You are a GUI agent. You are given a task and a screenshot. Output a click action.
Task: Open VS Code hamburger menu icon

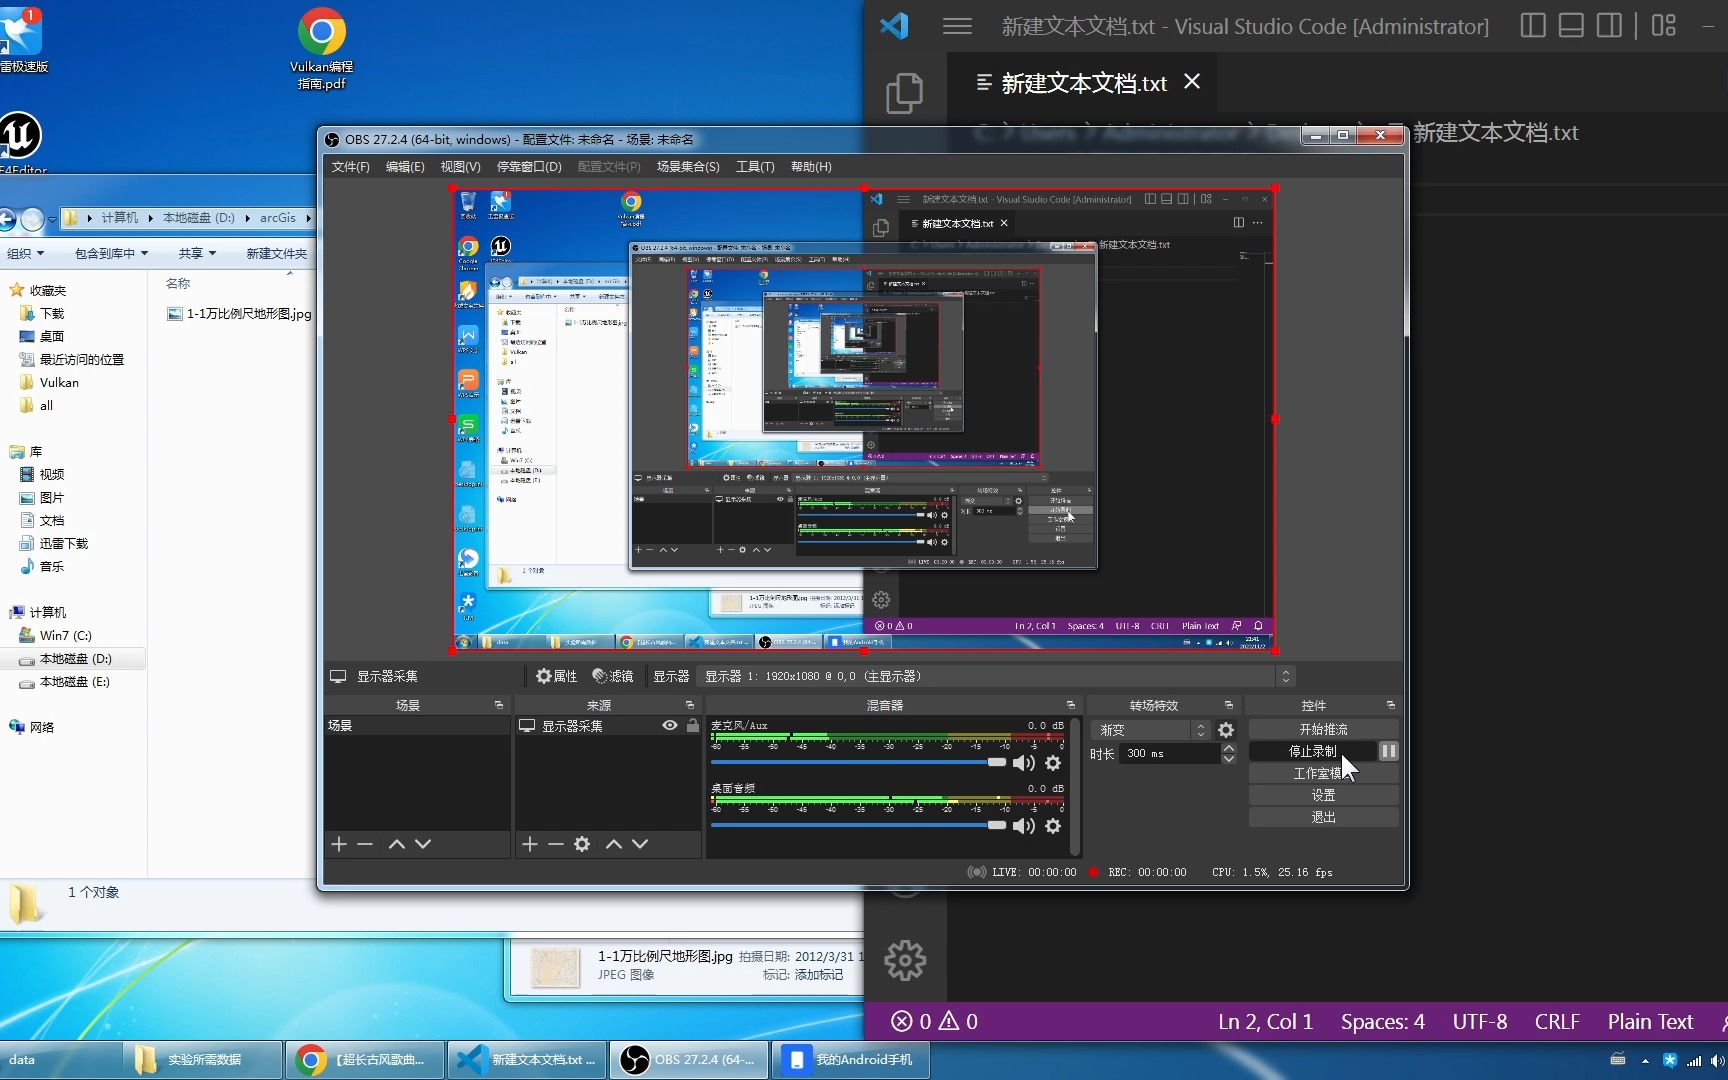[957, 26]
